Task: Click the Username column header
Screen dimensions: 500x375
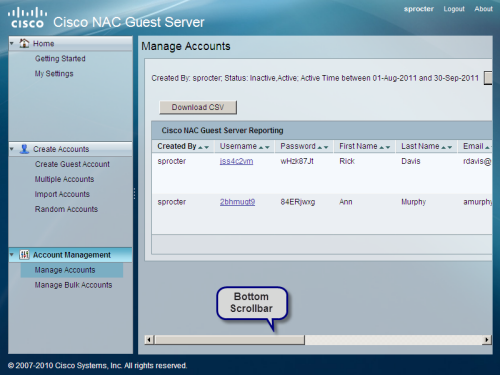Action: [x=238, y=146]
